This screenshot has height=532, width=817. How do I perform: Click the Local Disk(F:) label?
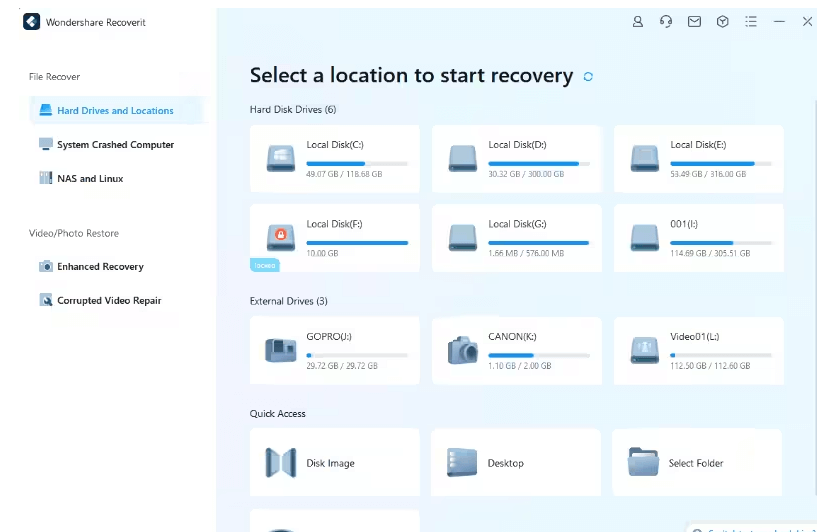click(x=335, y=224)
